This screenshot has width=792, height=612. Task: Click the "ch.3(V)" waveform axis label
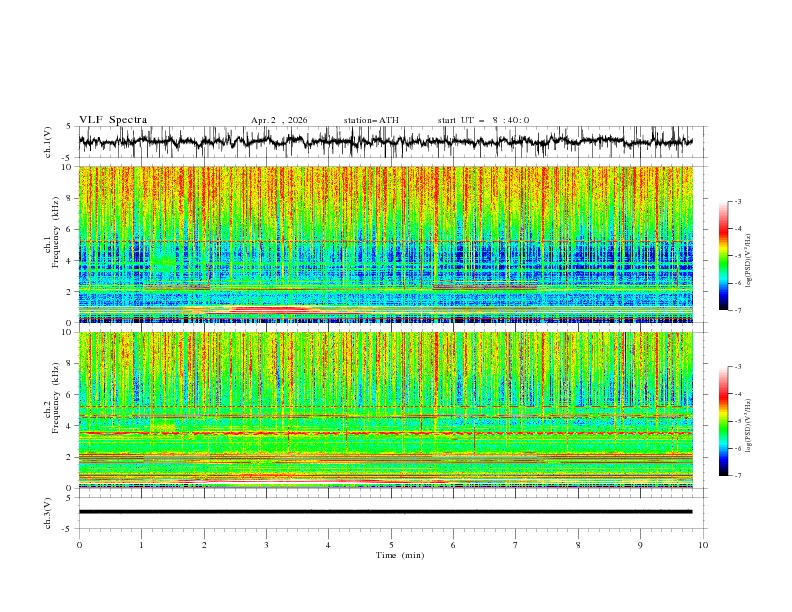(x=48, y=514)
